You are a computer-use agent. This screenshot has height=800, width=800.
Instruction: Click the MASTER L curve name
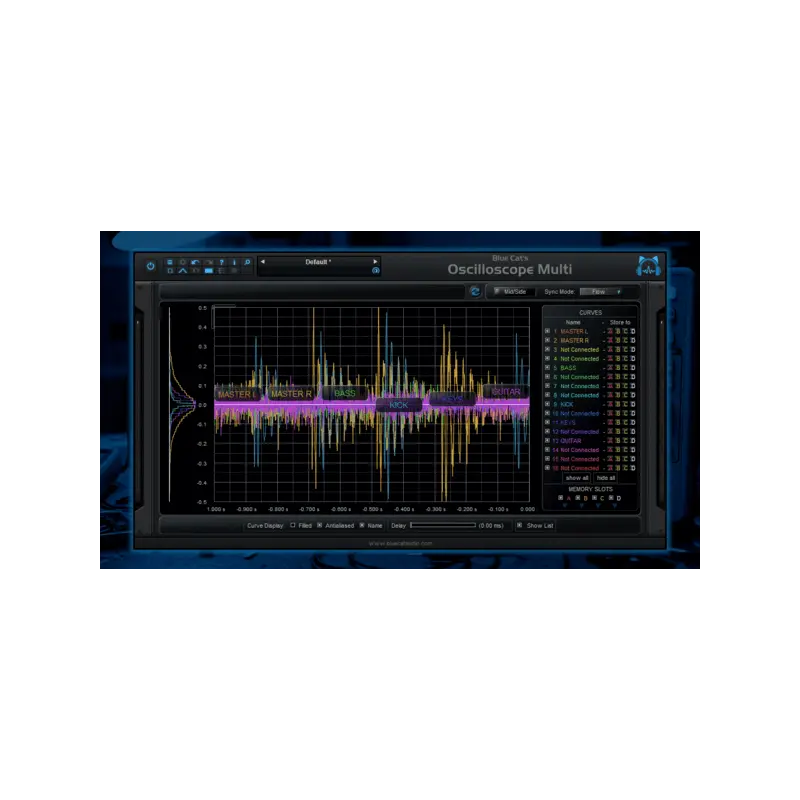[574, 331]
